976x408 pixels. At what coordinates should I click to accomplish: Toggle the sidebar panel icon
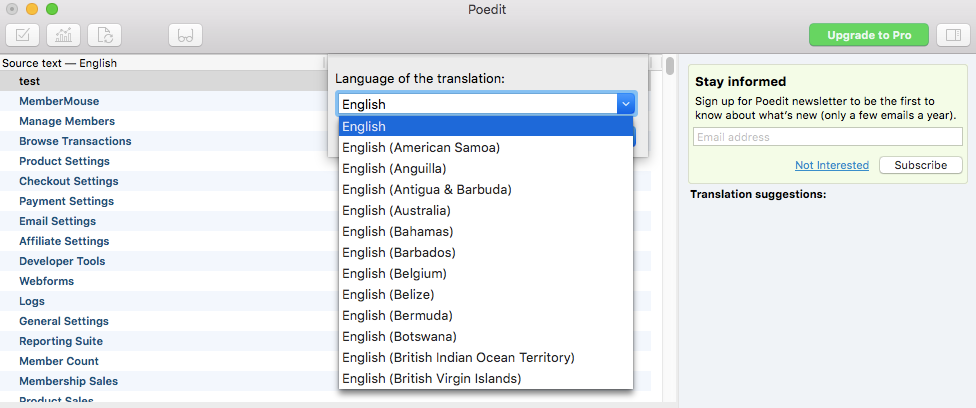[953, 35]
